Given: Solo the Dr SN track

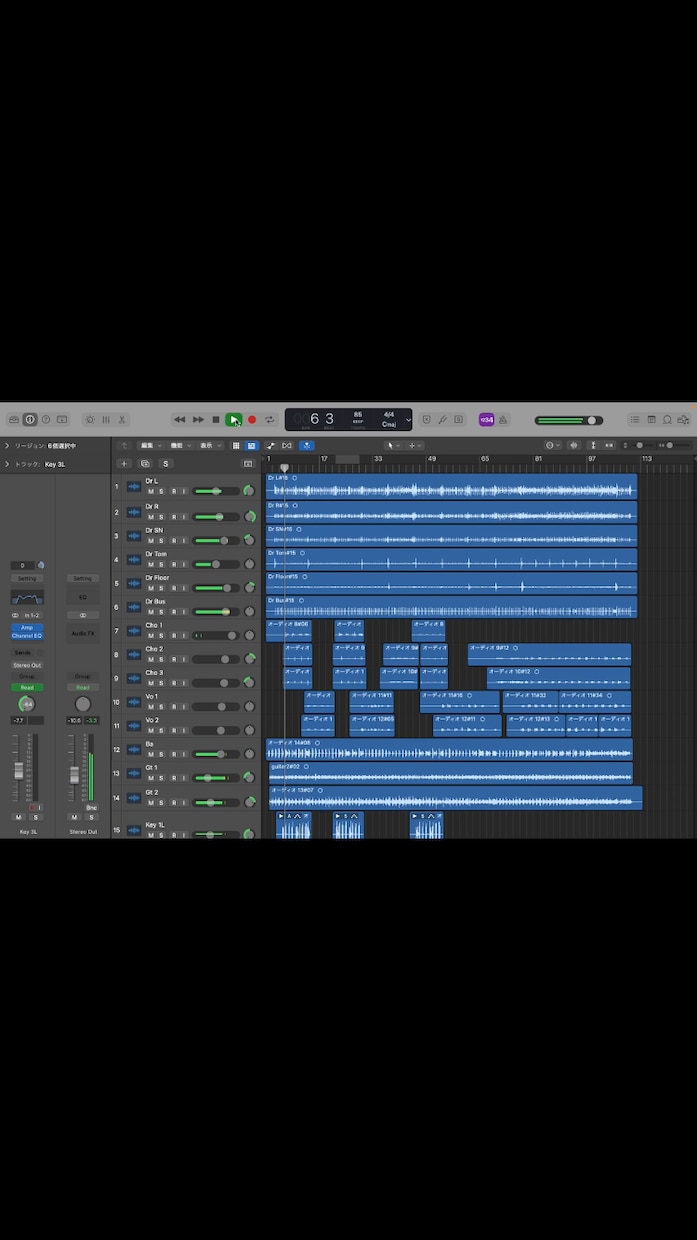Looking at the screenshot, I should tap(162, 541).
